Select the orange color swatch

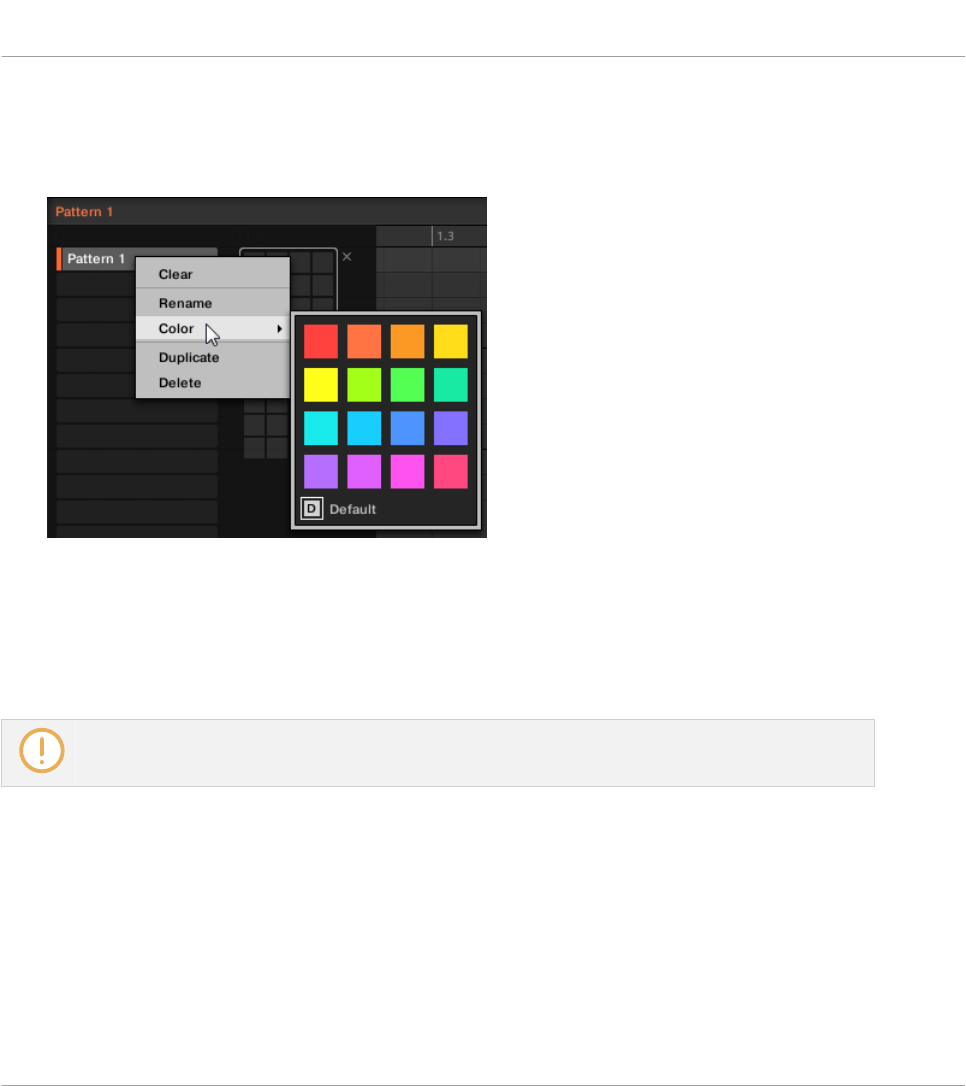(407, 341)
